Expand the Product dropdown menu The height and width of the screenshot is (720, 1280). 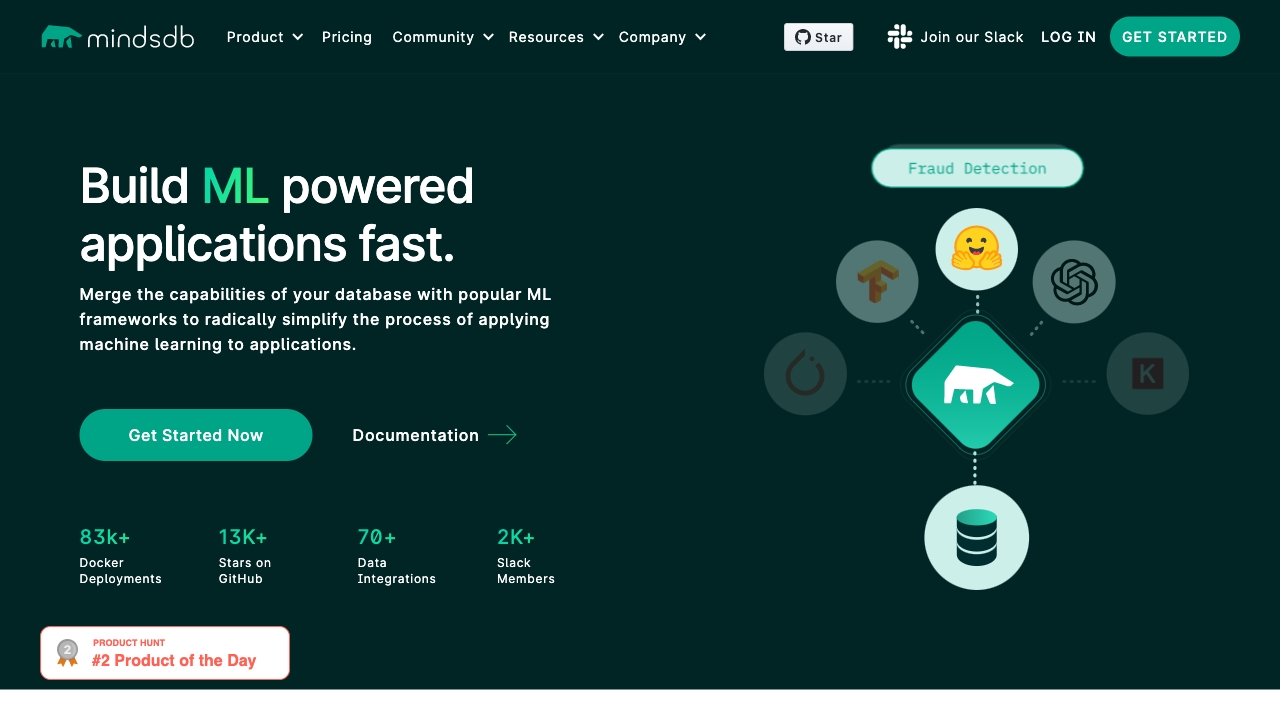click(x=264, y=37)
